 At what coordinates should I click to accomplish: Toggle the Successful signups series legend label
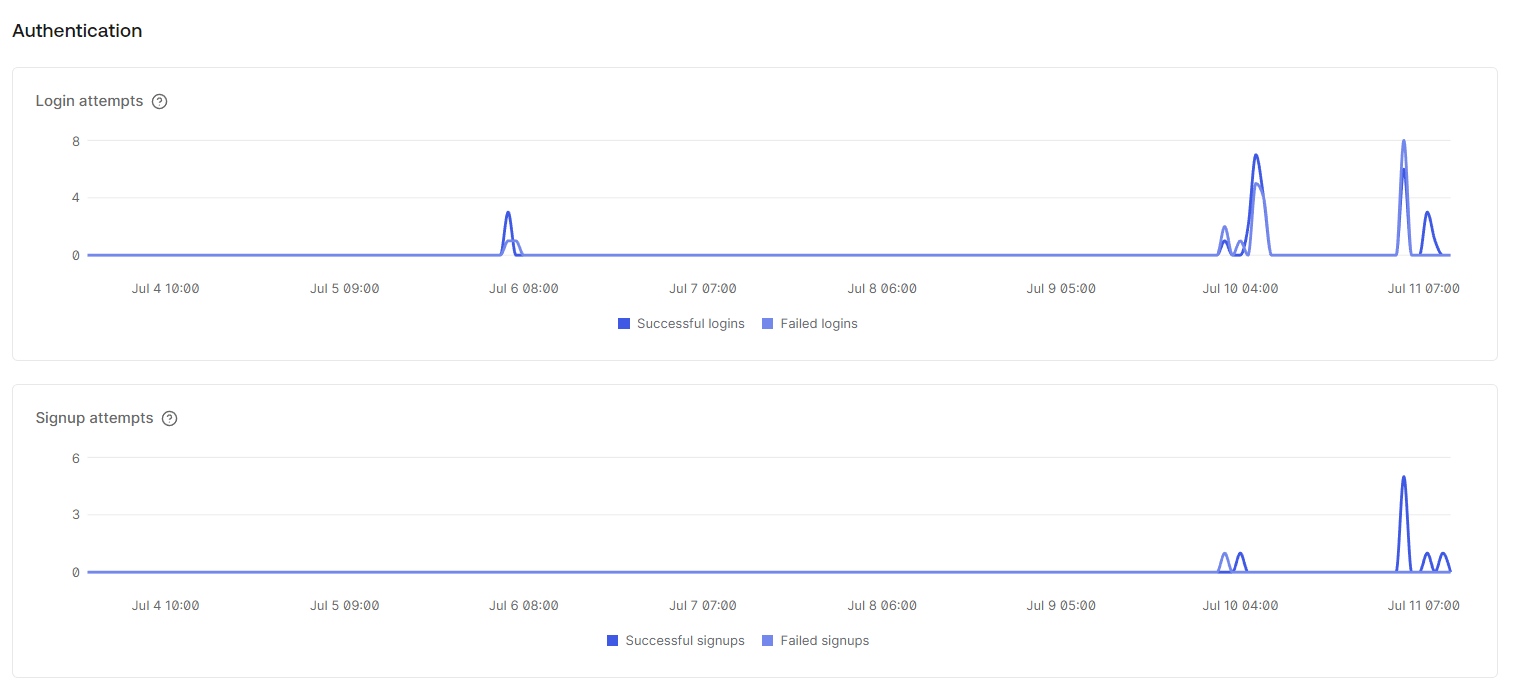pyautogui.click(x=684, y=641)
